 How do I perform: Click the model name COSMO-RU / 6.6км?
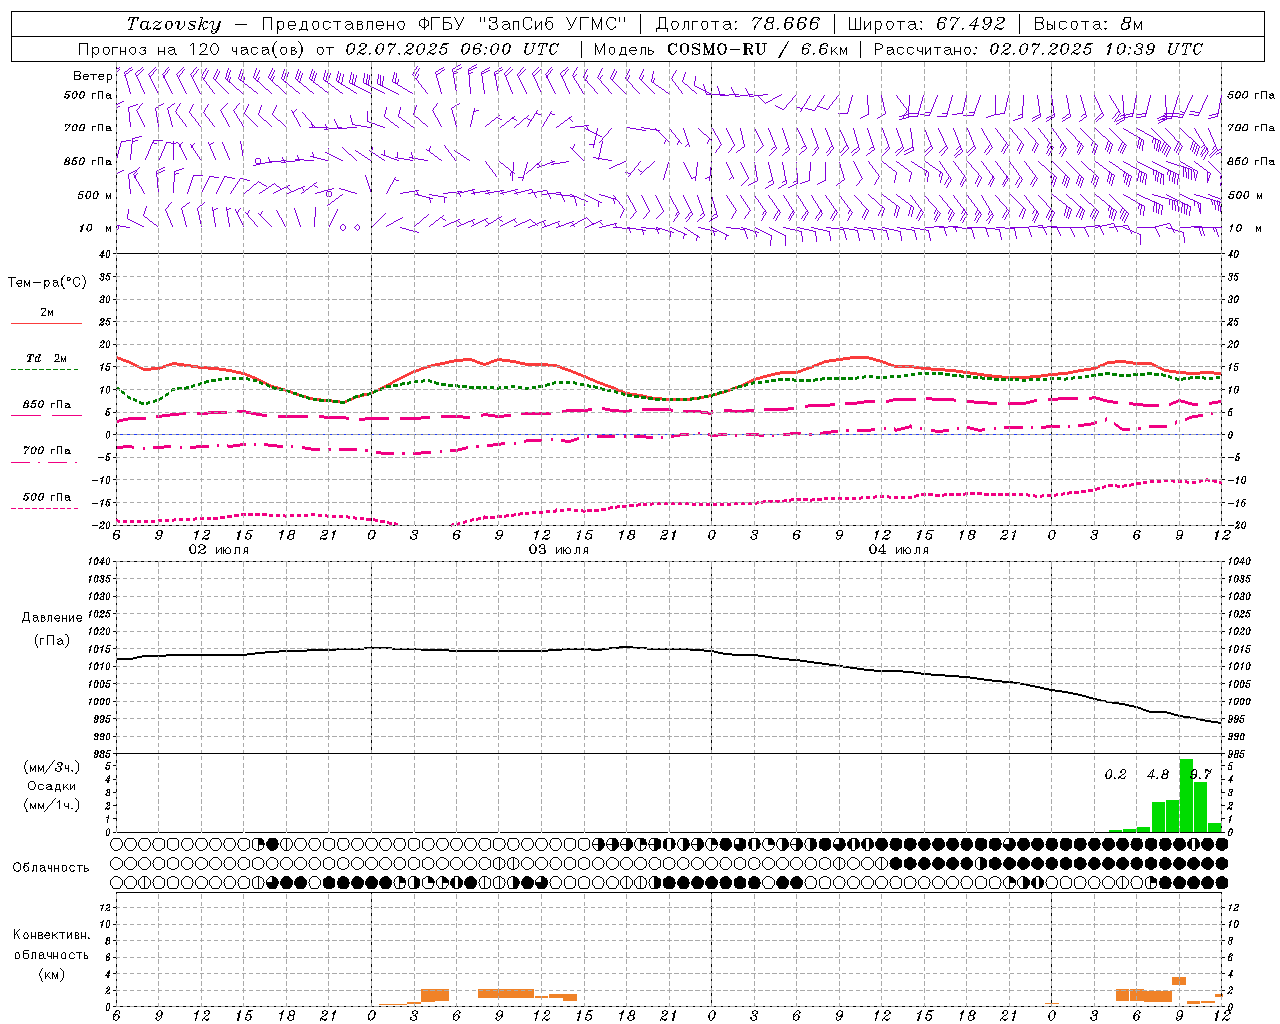pyautogui.click(x=757, y=49)
